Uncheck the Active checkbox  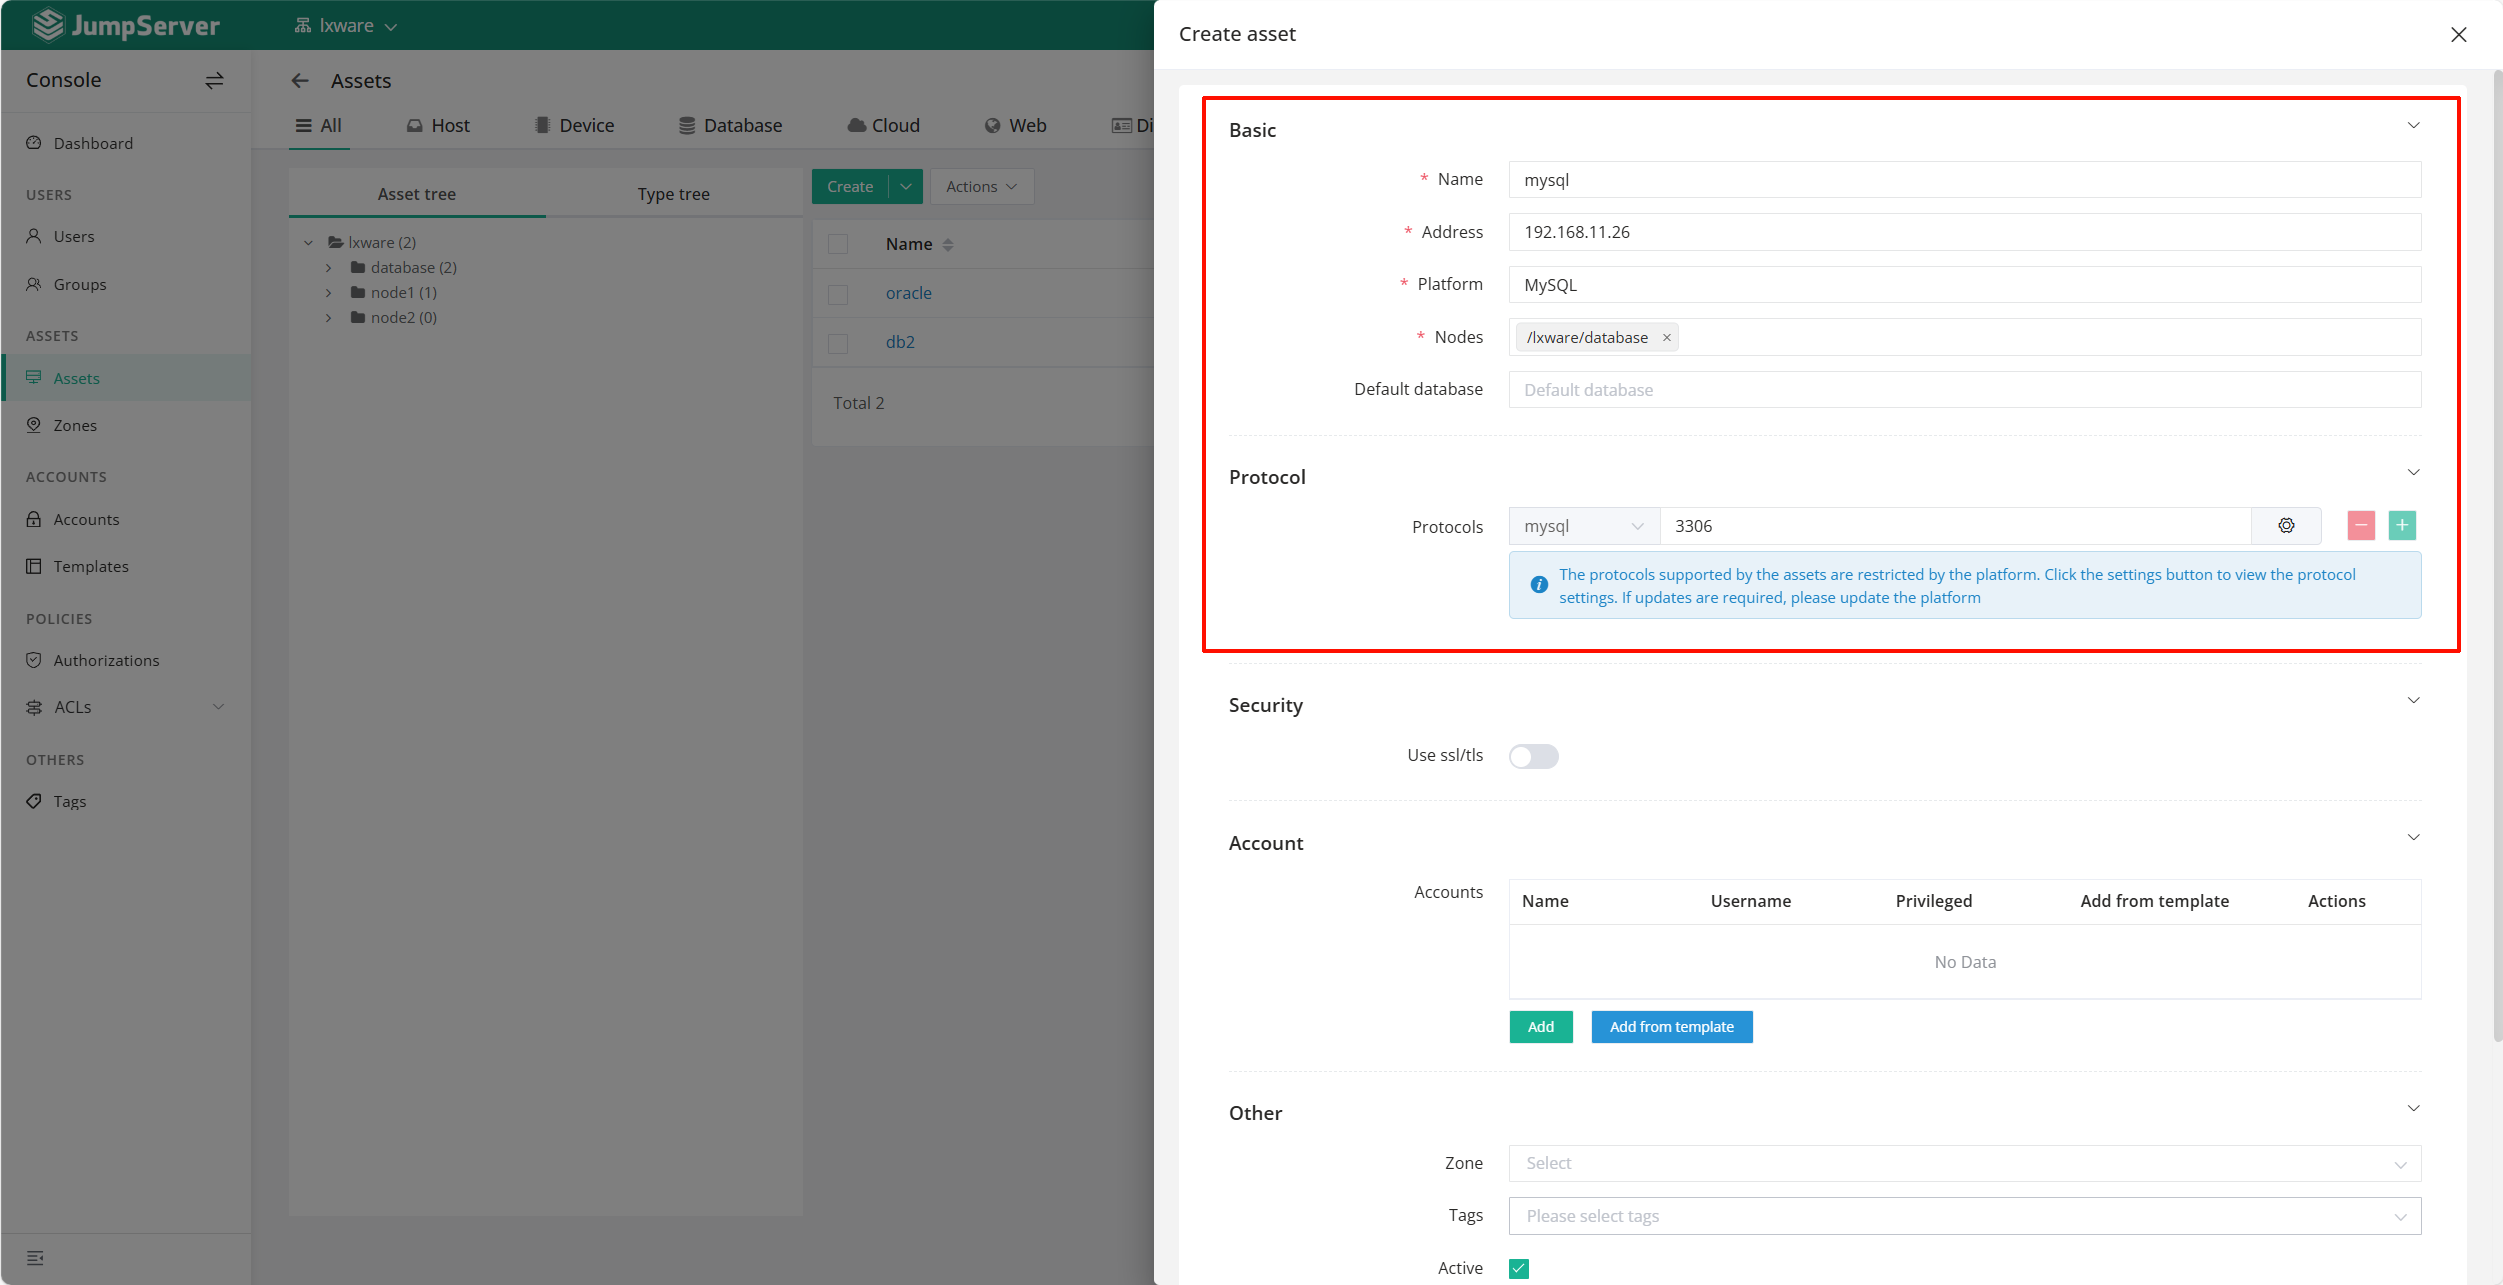coord(1519,1268)
